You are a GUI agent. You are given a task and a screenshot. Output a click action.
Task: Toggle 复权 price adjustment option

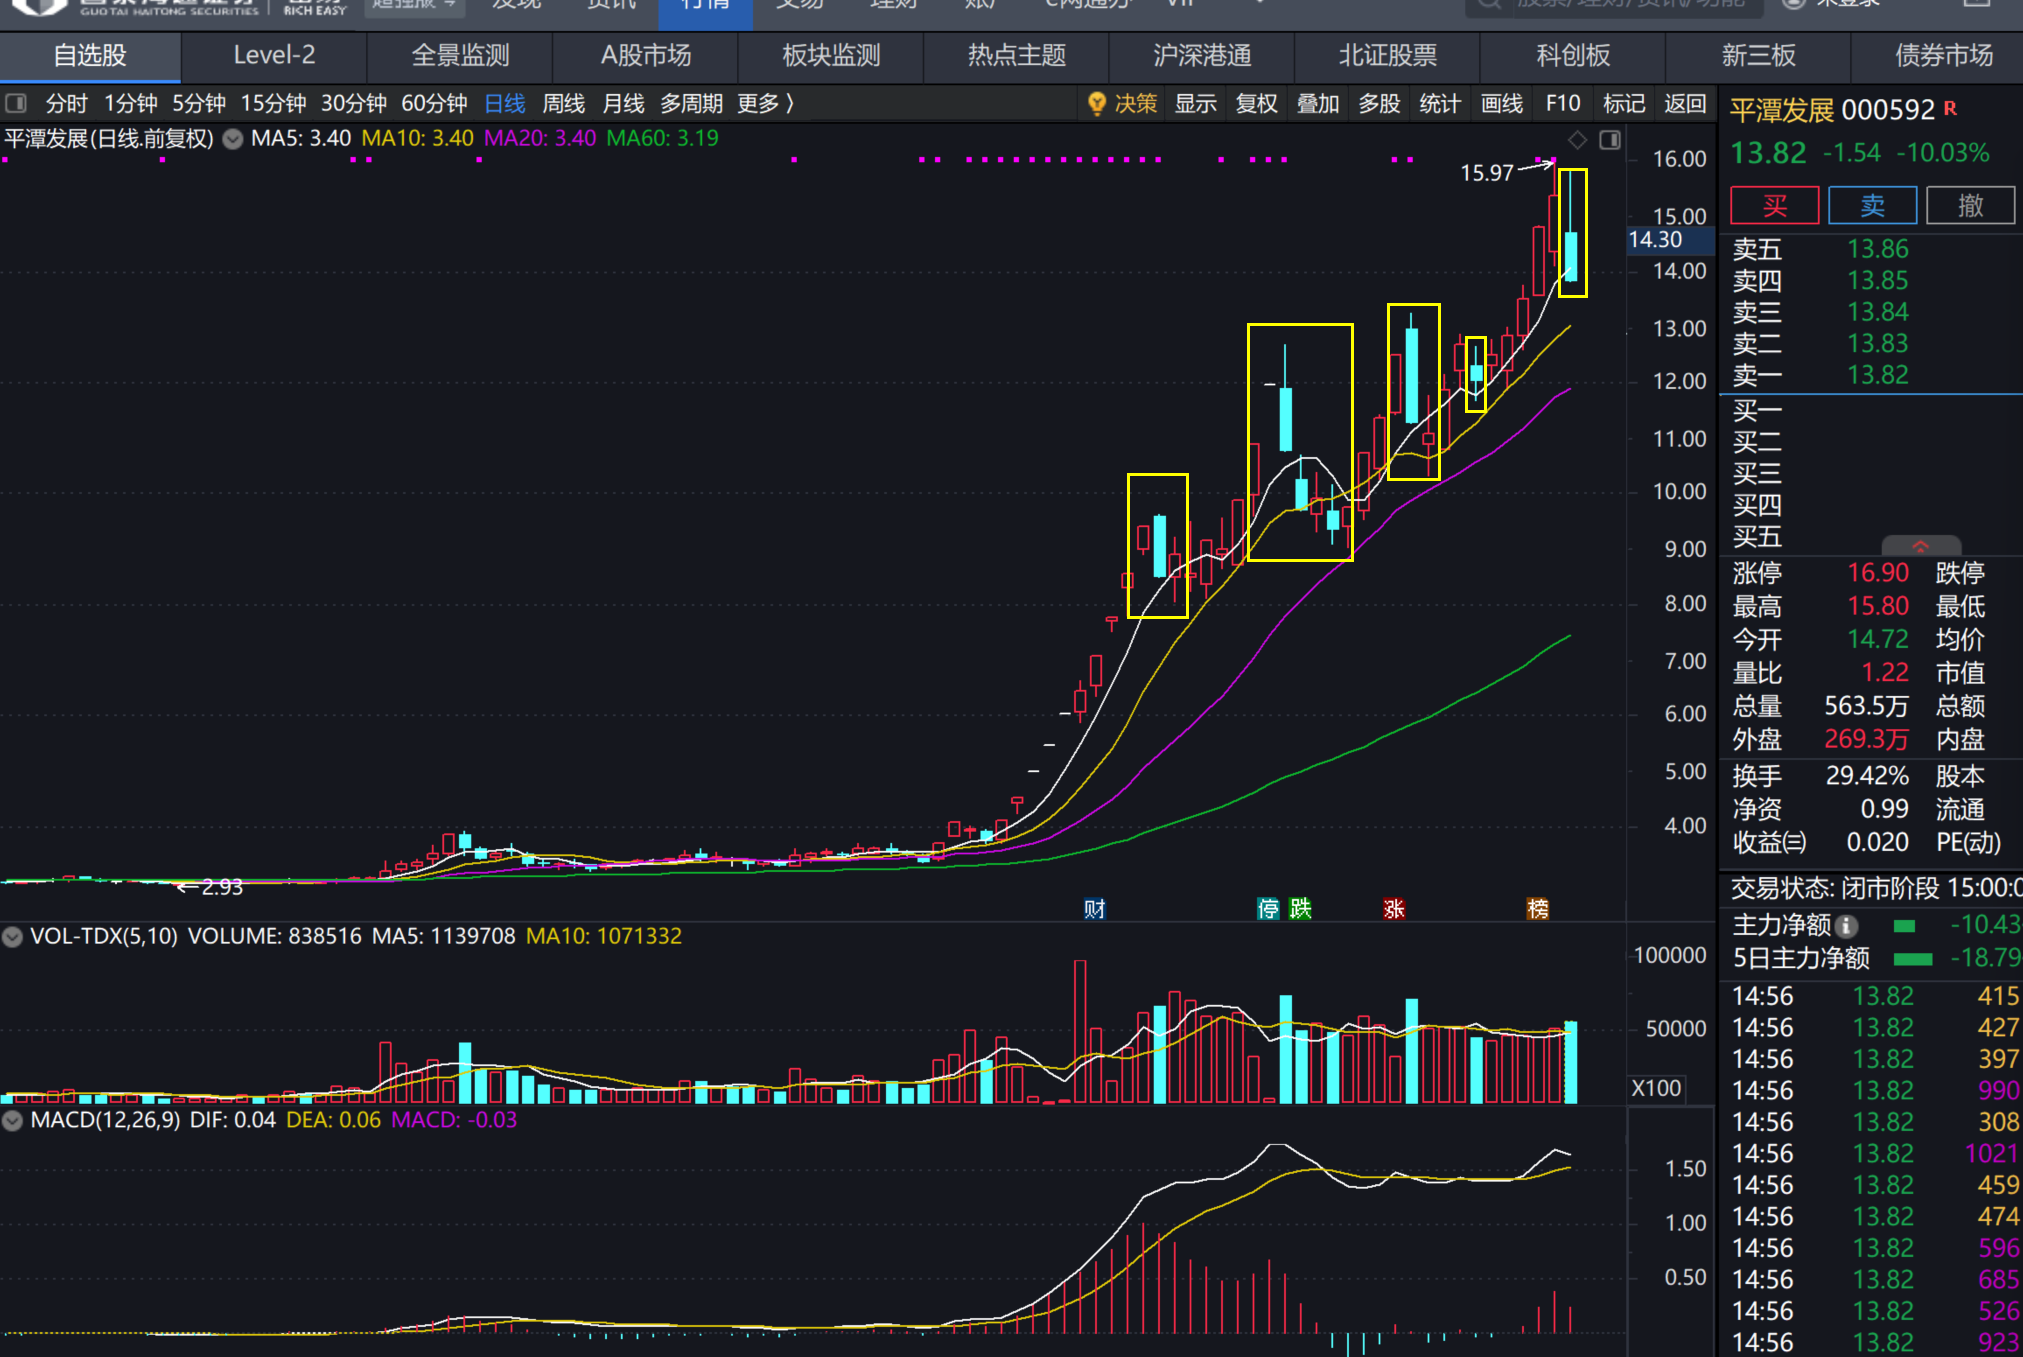[1256, 103]
